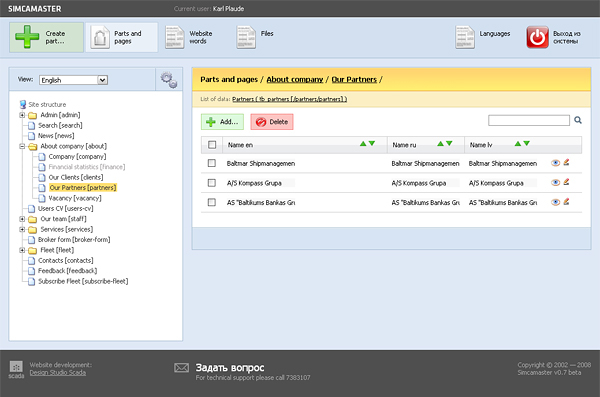The width and height of the screenshot is (600, 397).
Task: Click the Fleet folder icon in tree
Action: pos(33,250)
